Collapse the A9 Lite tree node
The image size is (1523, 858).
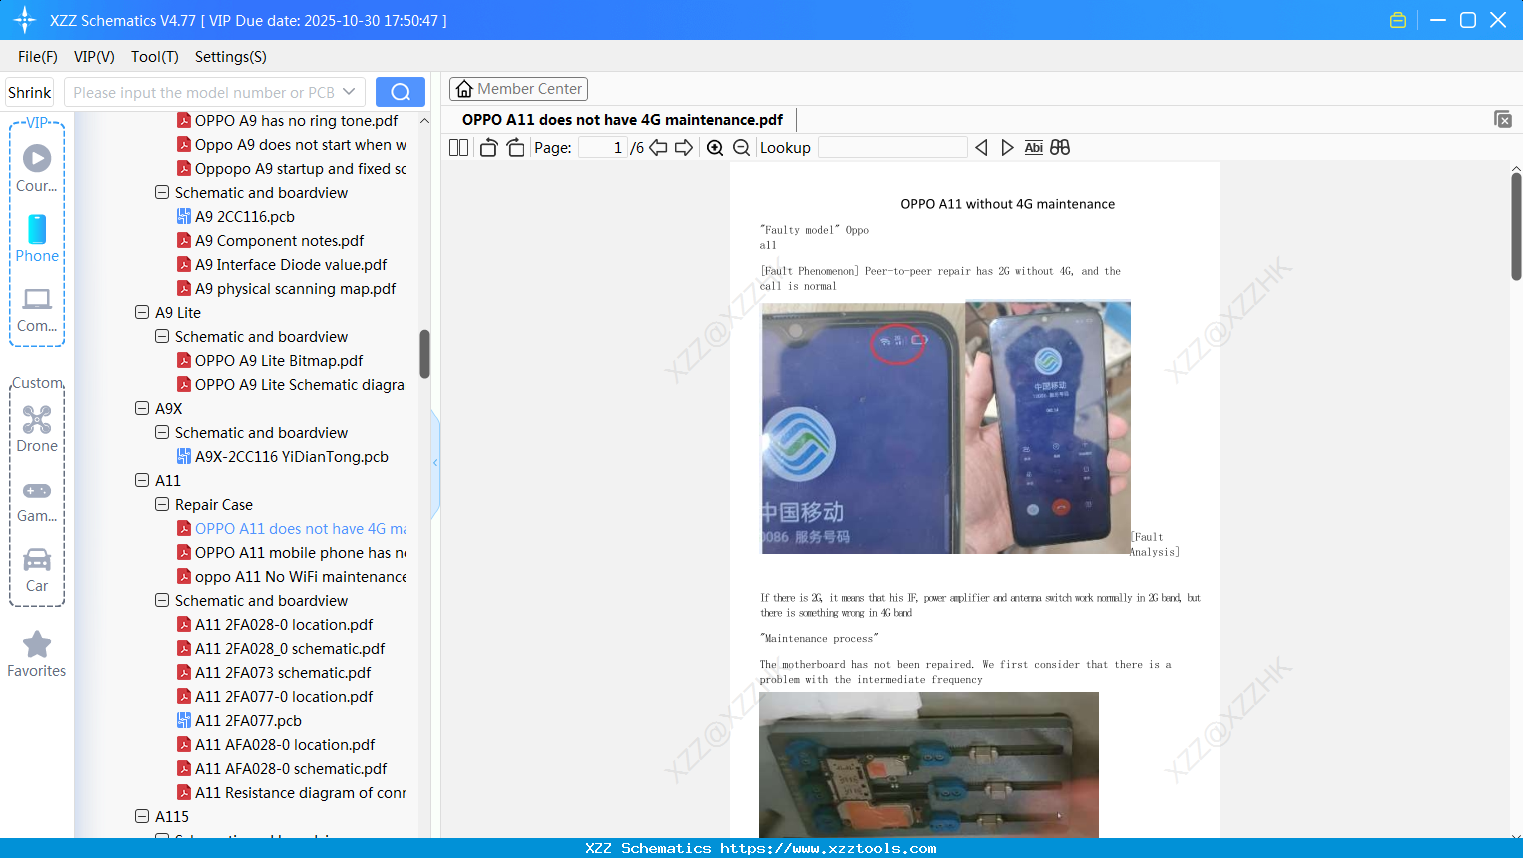[x=142, y=312]
